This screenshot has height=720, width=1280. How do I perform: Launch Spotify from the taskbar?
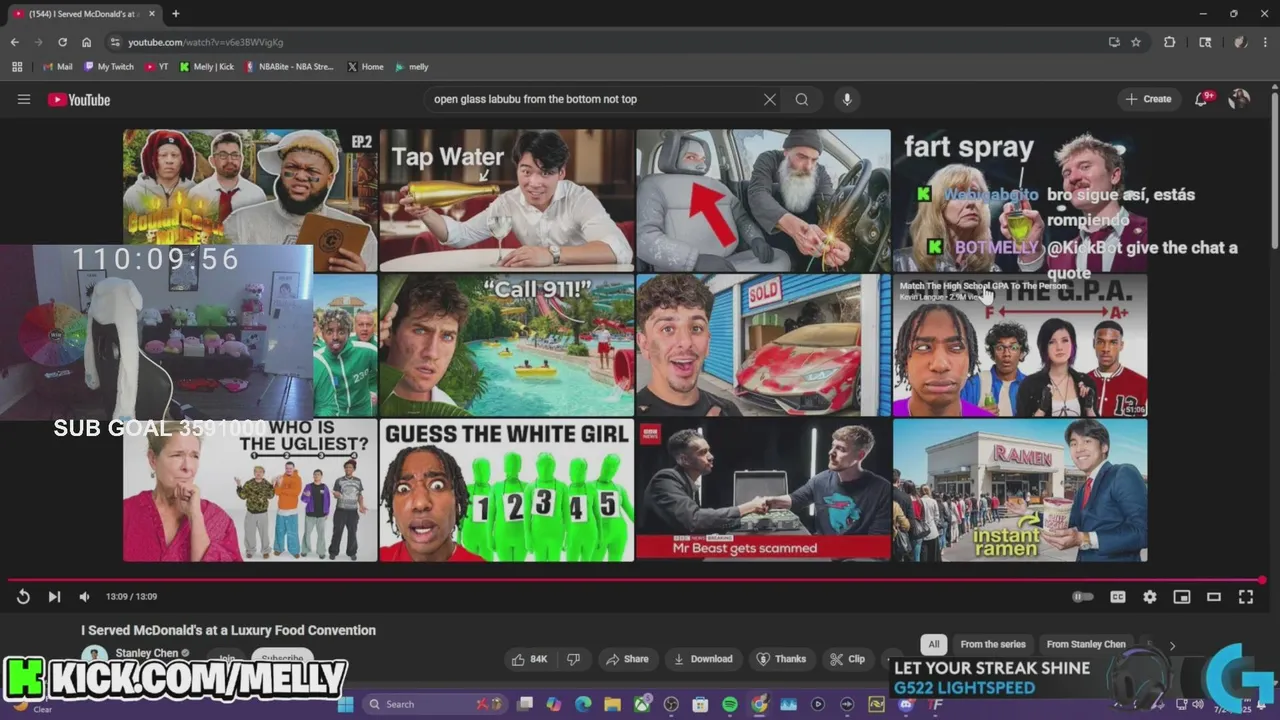730,704
